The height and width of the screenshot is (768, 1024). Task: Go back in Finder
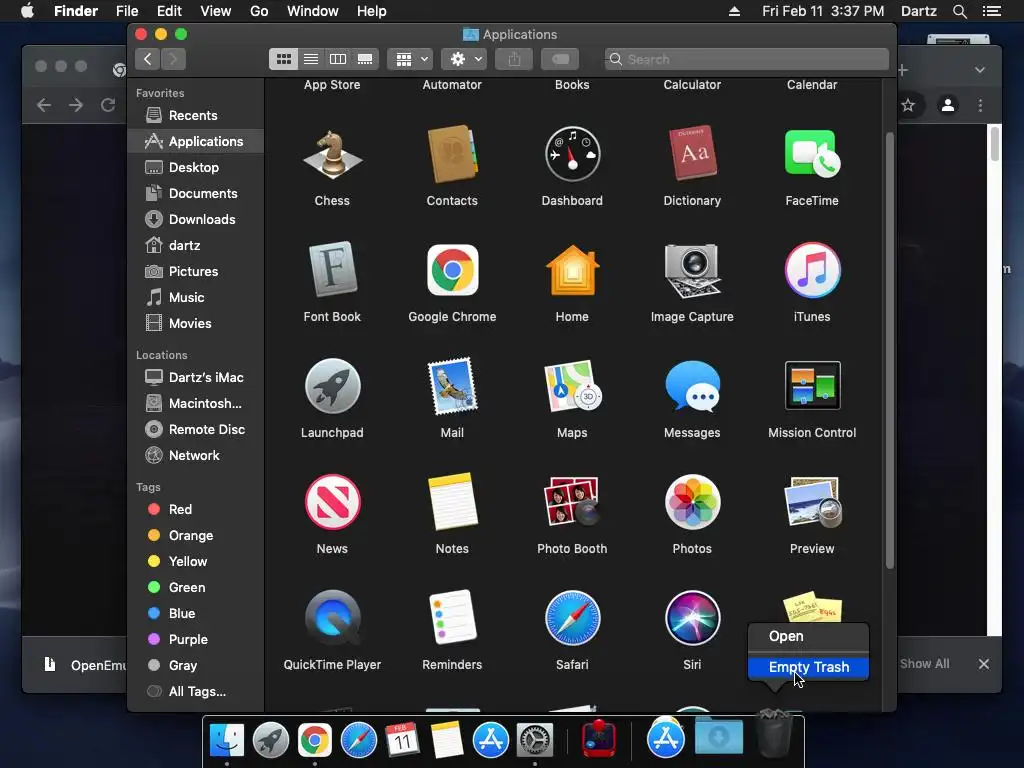click(x=148, y=59)
